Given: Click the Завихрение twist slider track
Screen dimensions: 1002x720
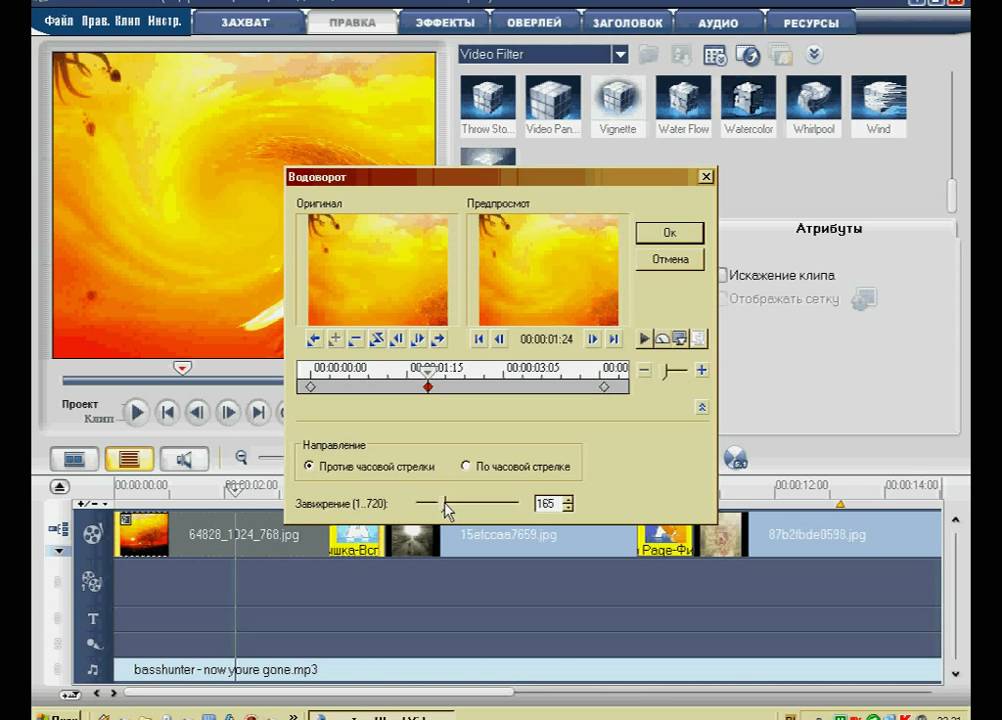Looking at the screenshot, I should click(x=467, y=503).
